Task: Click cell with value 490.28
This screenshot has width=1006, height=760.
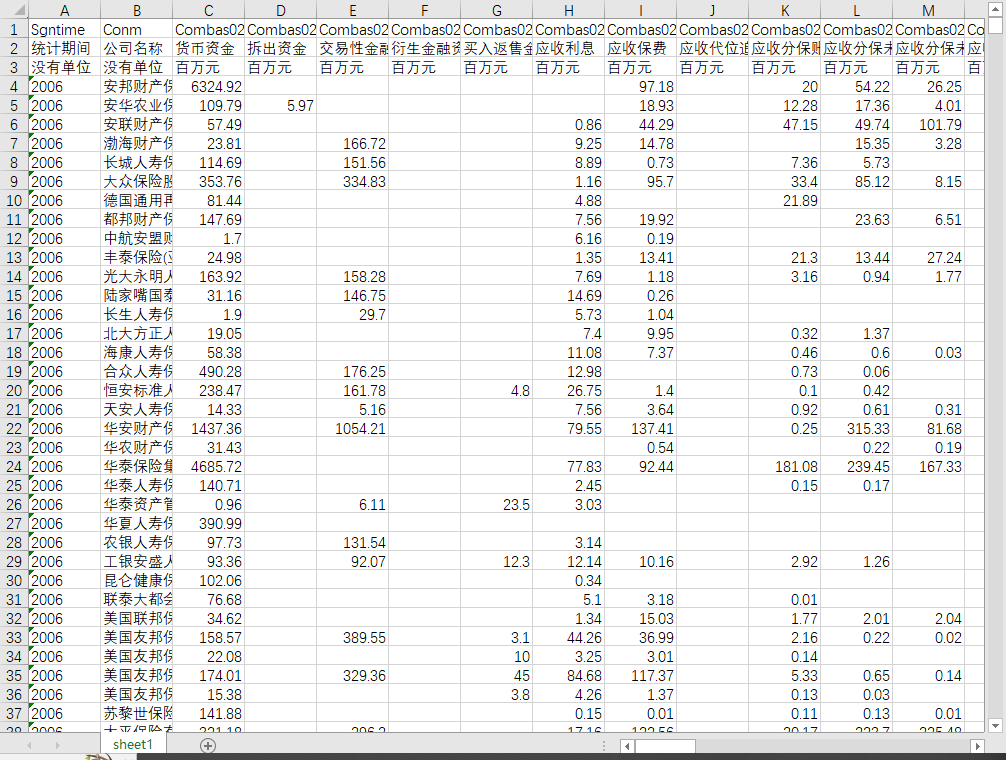Action: (209, 371)
